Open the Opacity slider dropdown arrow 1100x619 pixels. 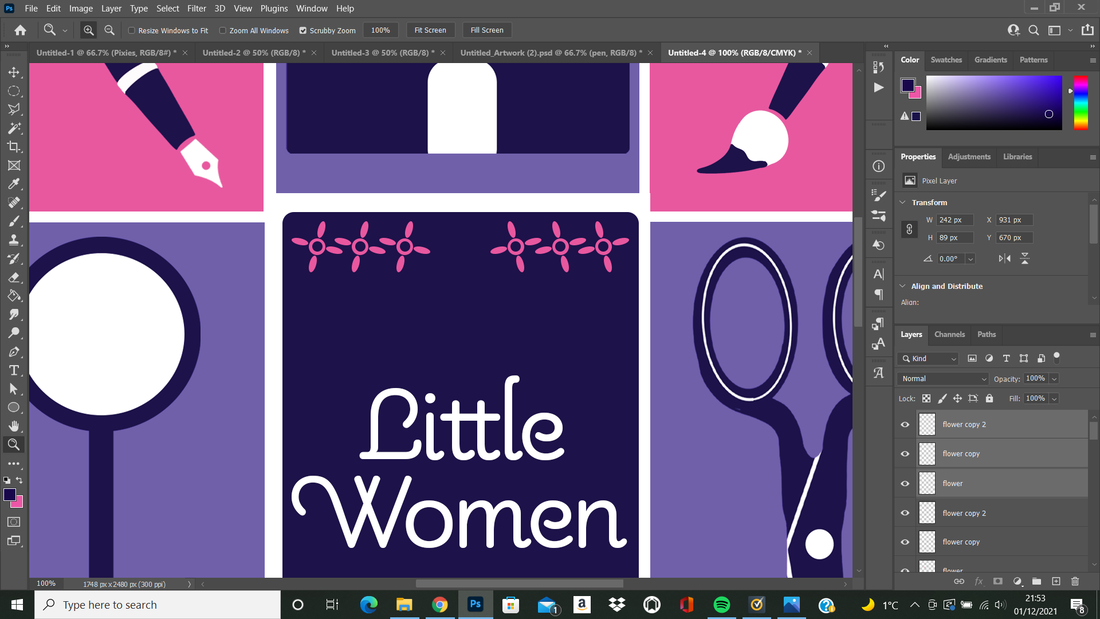[x=1054, y=379]
